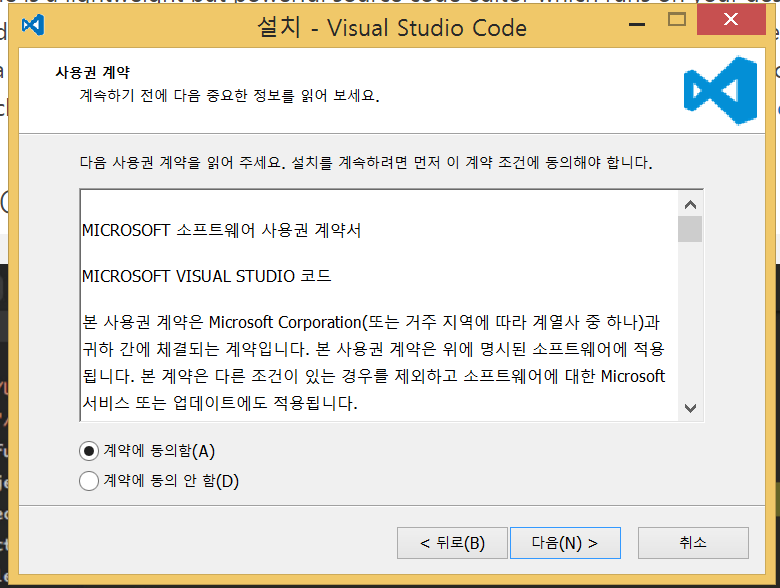Click the license scrollbar up arrow
780x588 pixels.
690,204
